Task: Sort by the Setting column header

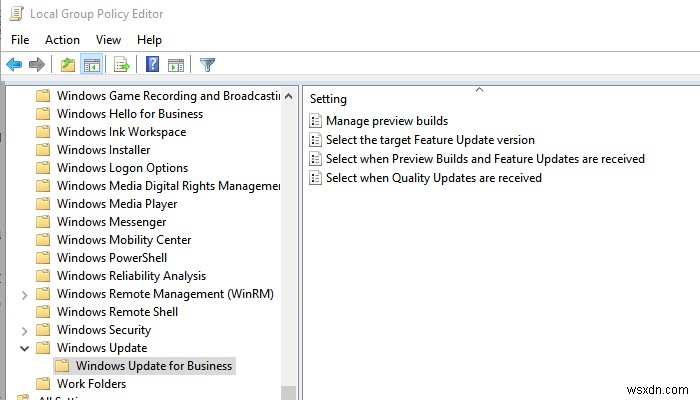Action: (328, 99)
